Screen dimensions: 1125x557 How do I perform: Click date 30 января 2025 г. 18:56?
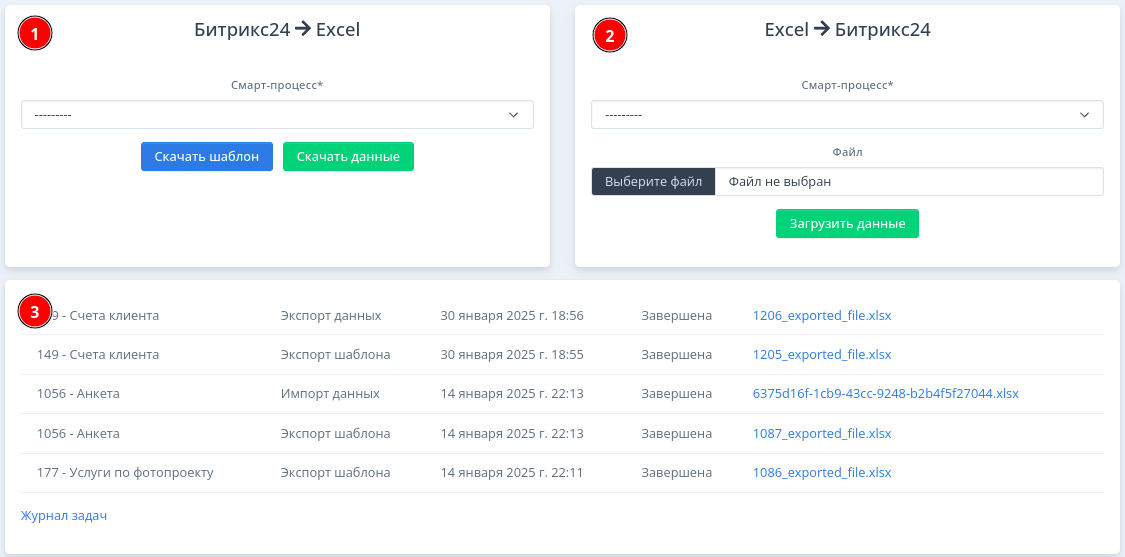tap(512, 315)
